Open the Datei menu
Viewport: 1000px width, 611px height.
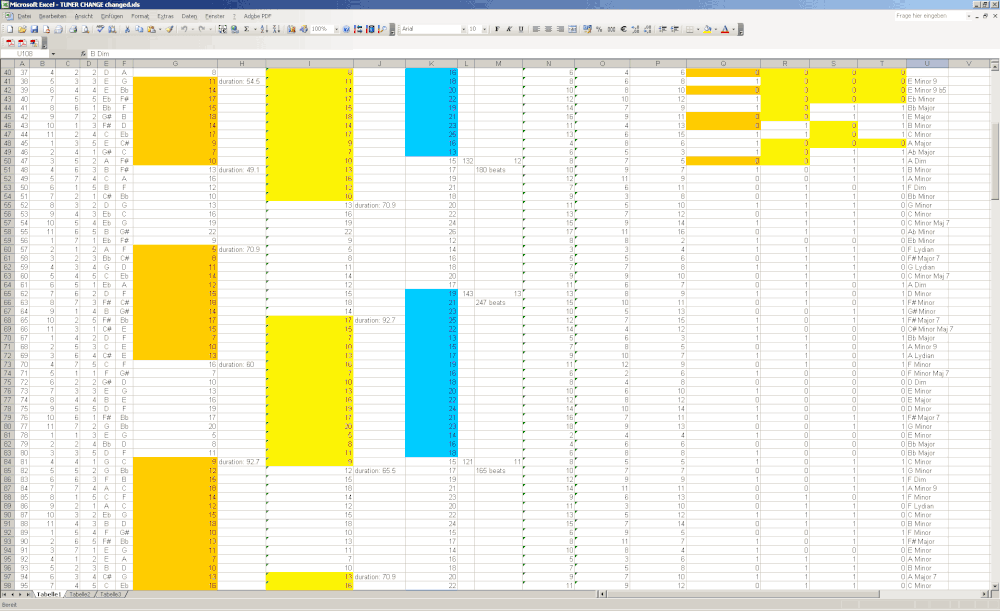tap(24, 16)
